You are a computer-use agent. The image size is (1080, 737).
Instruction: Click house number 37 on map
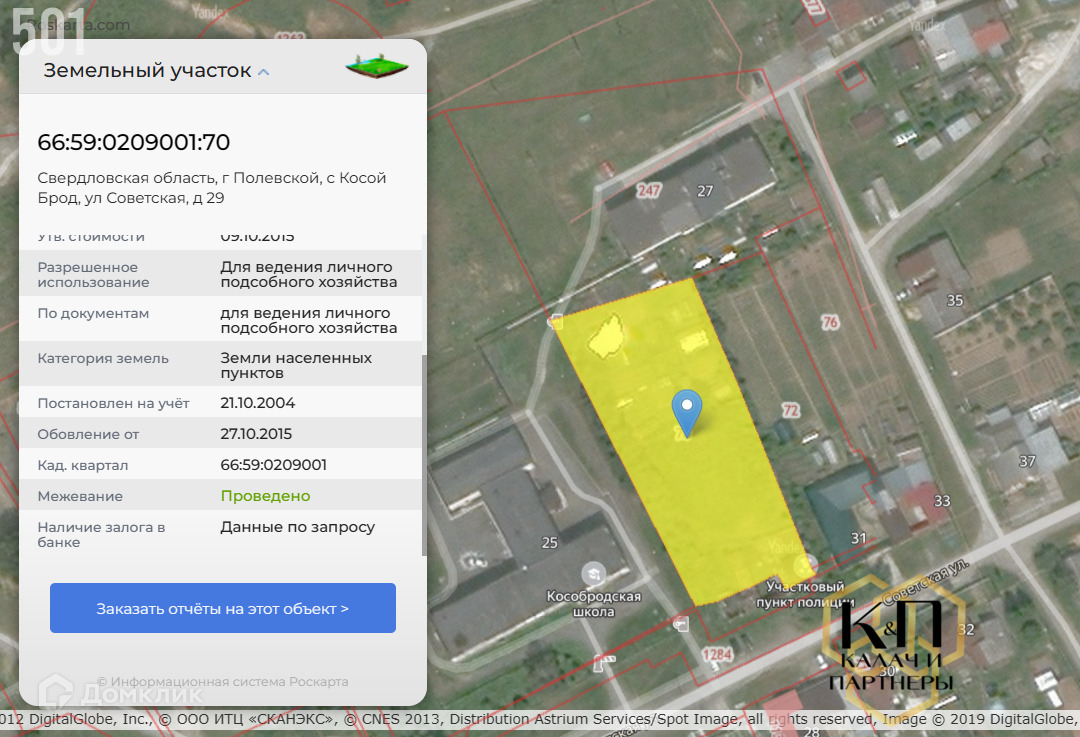(x=1027, y=461)
